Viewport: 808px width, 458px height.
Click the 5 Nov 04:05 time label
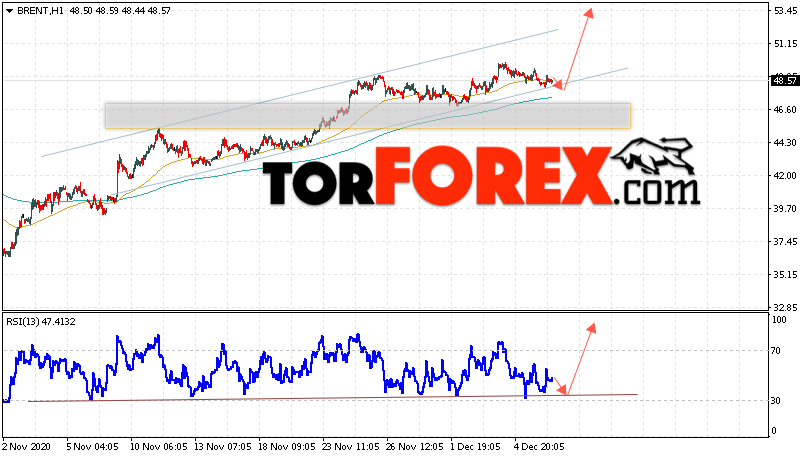(x=92, y=447)
